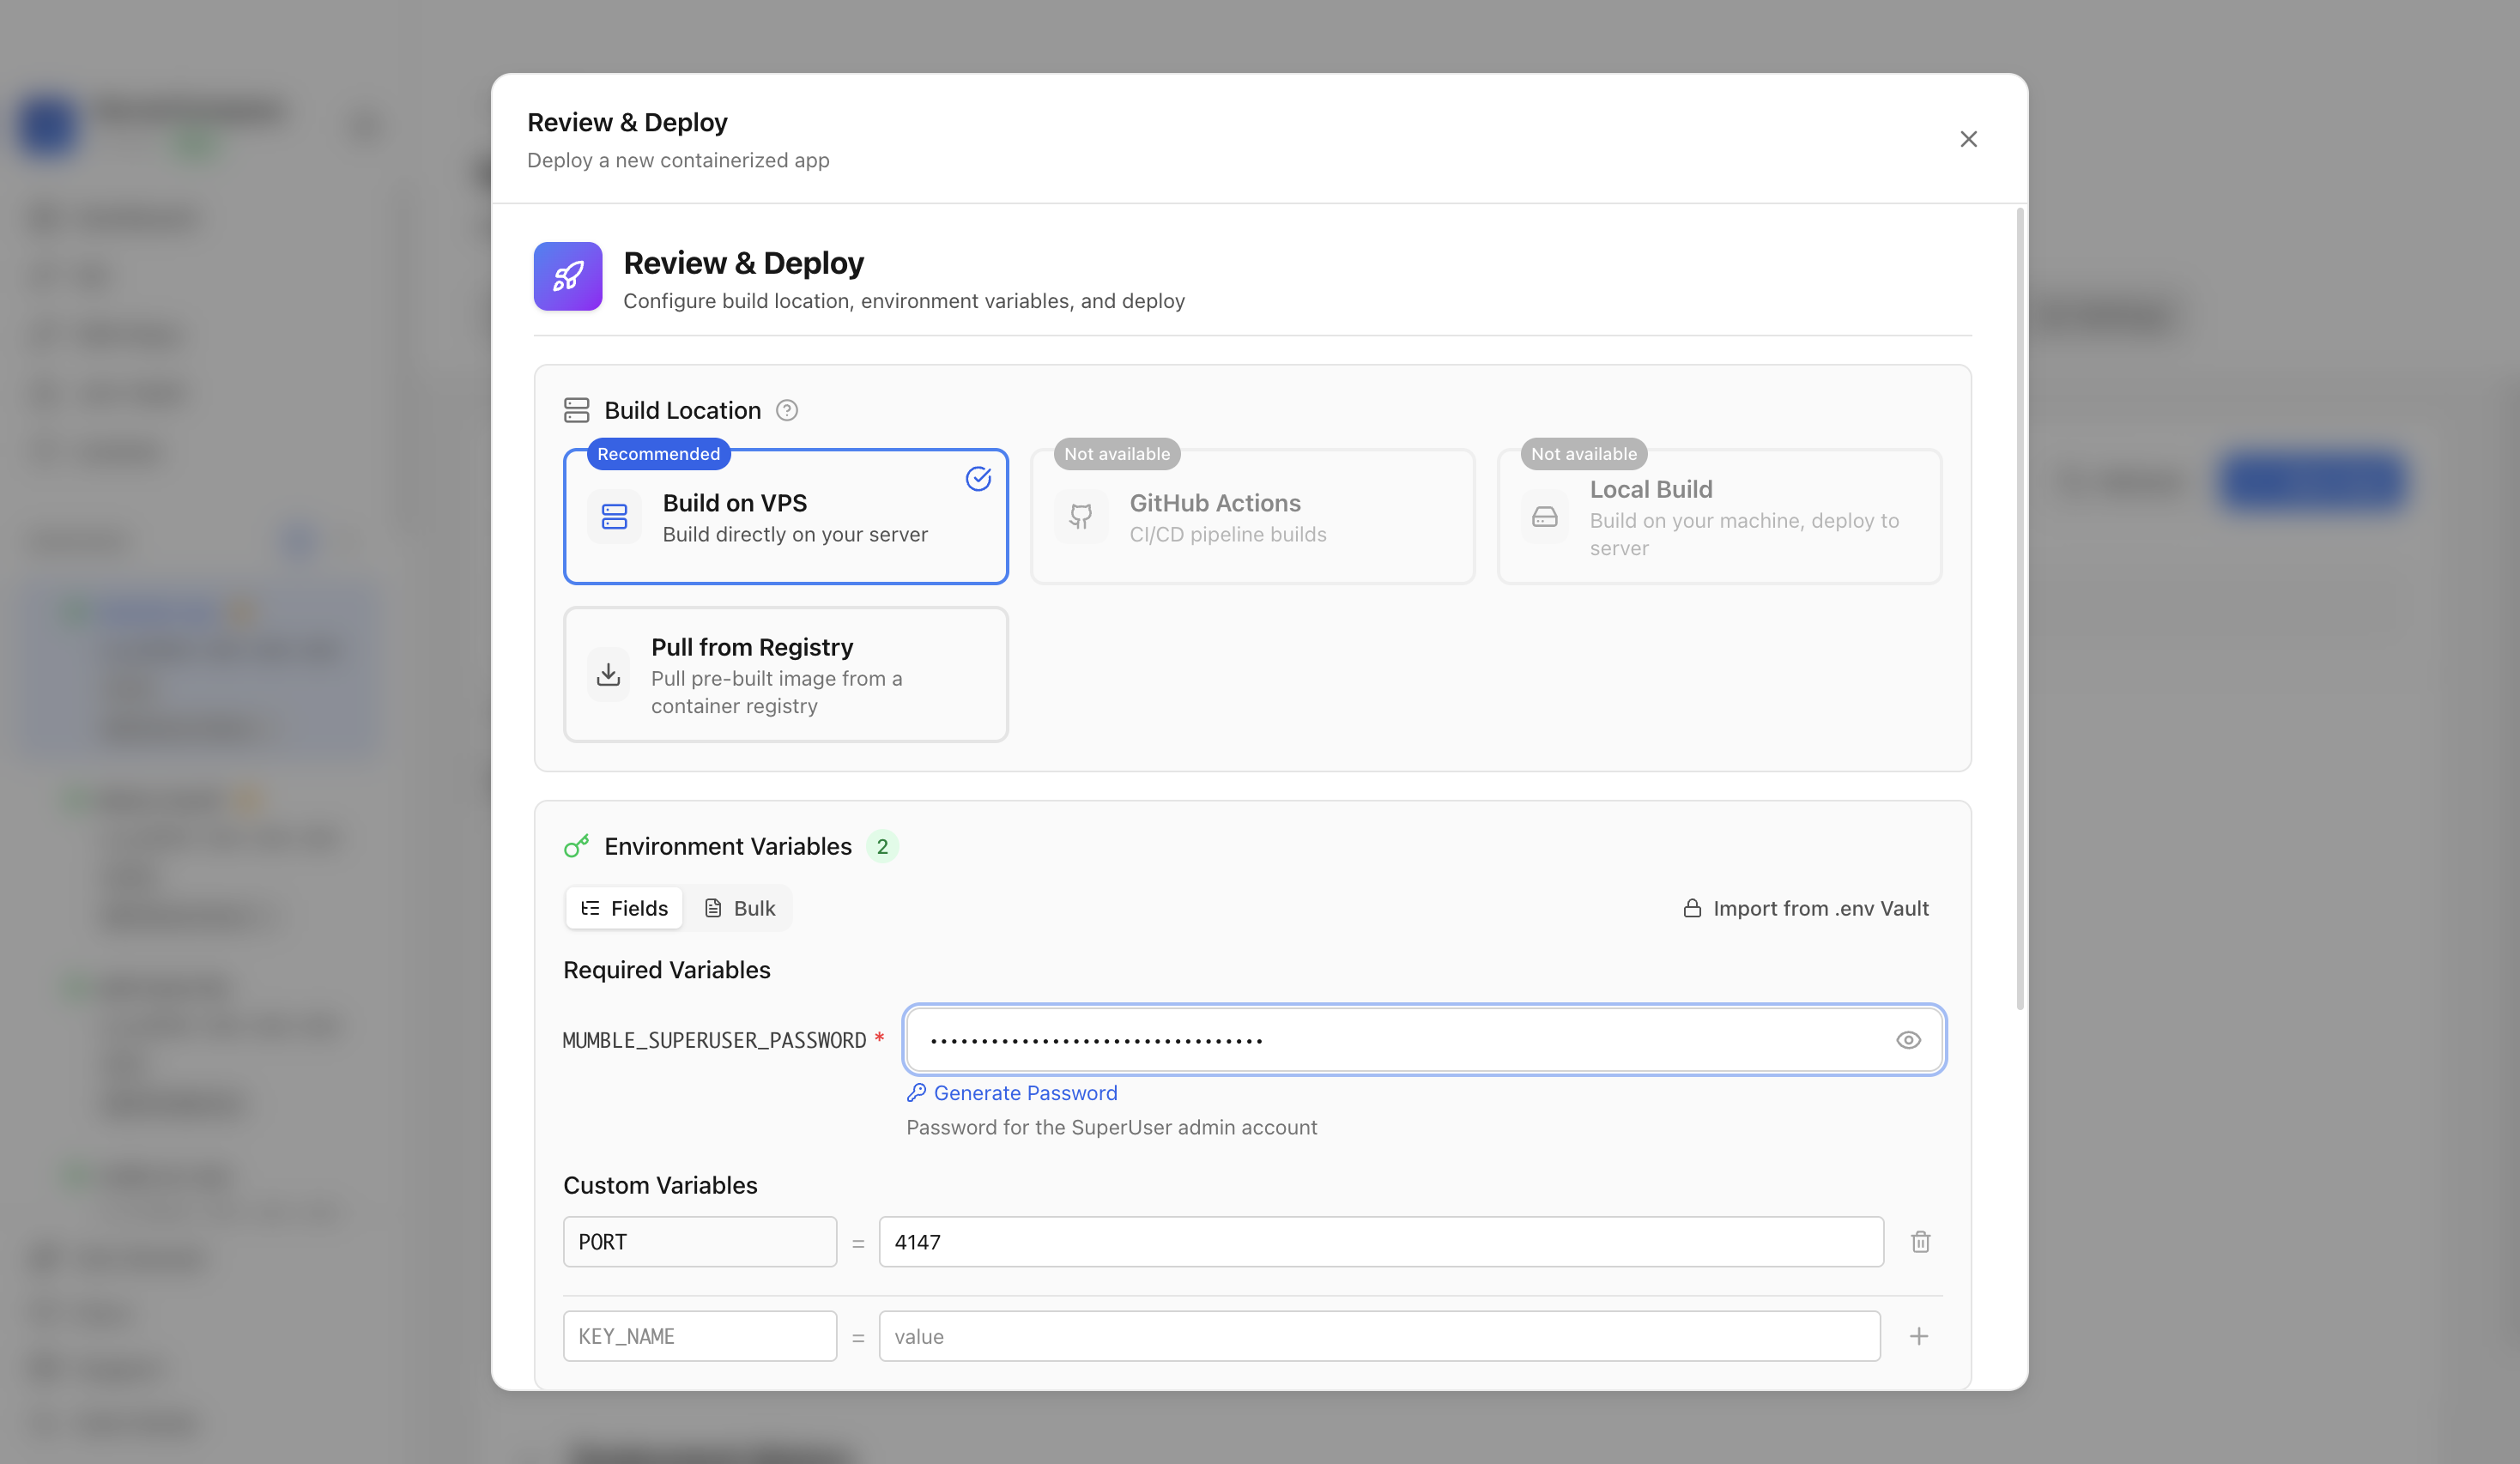
Task: Click the Custom Variables heading
Action: (660, 1185)
